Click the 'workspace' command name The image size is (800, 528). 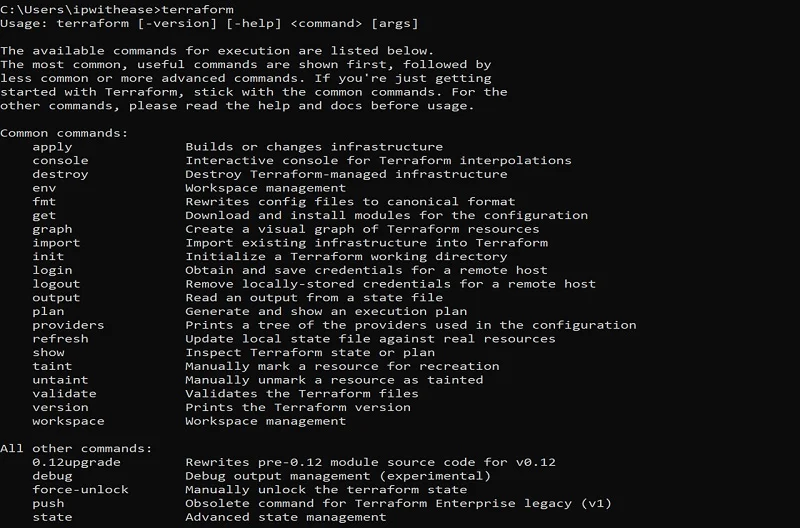coord(68,421)
